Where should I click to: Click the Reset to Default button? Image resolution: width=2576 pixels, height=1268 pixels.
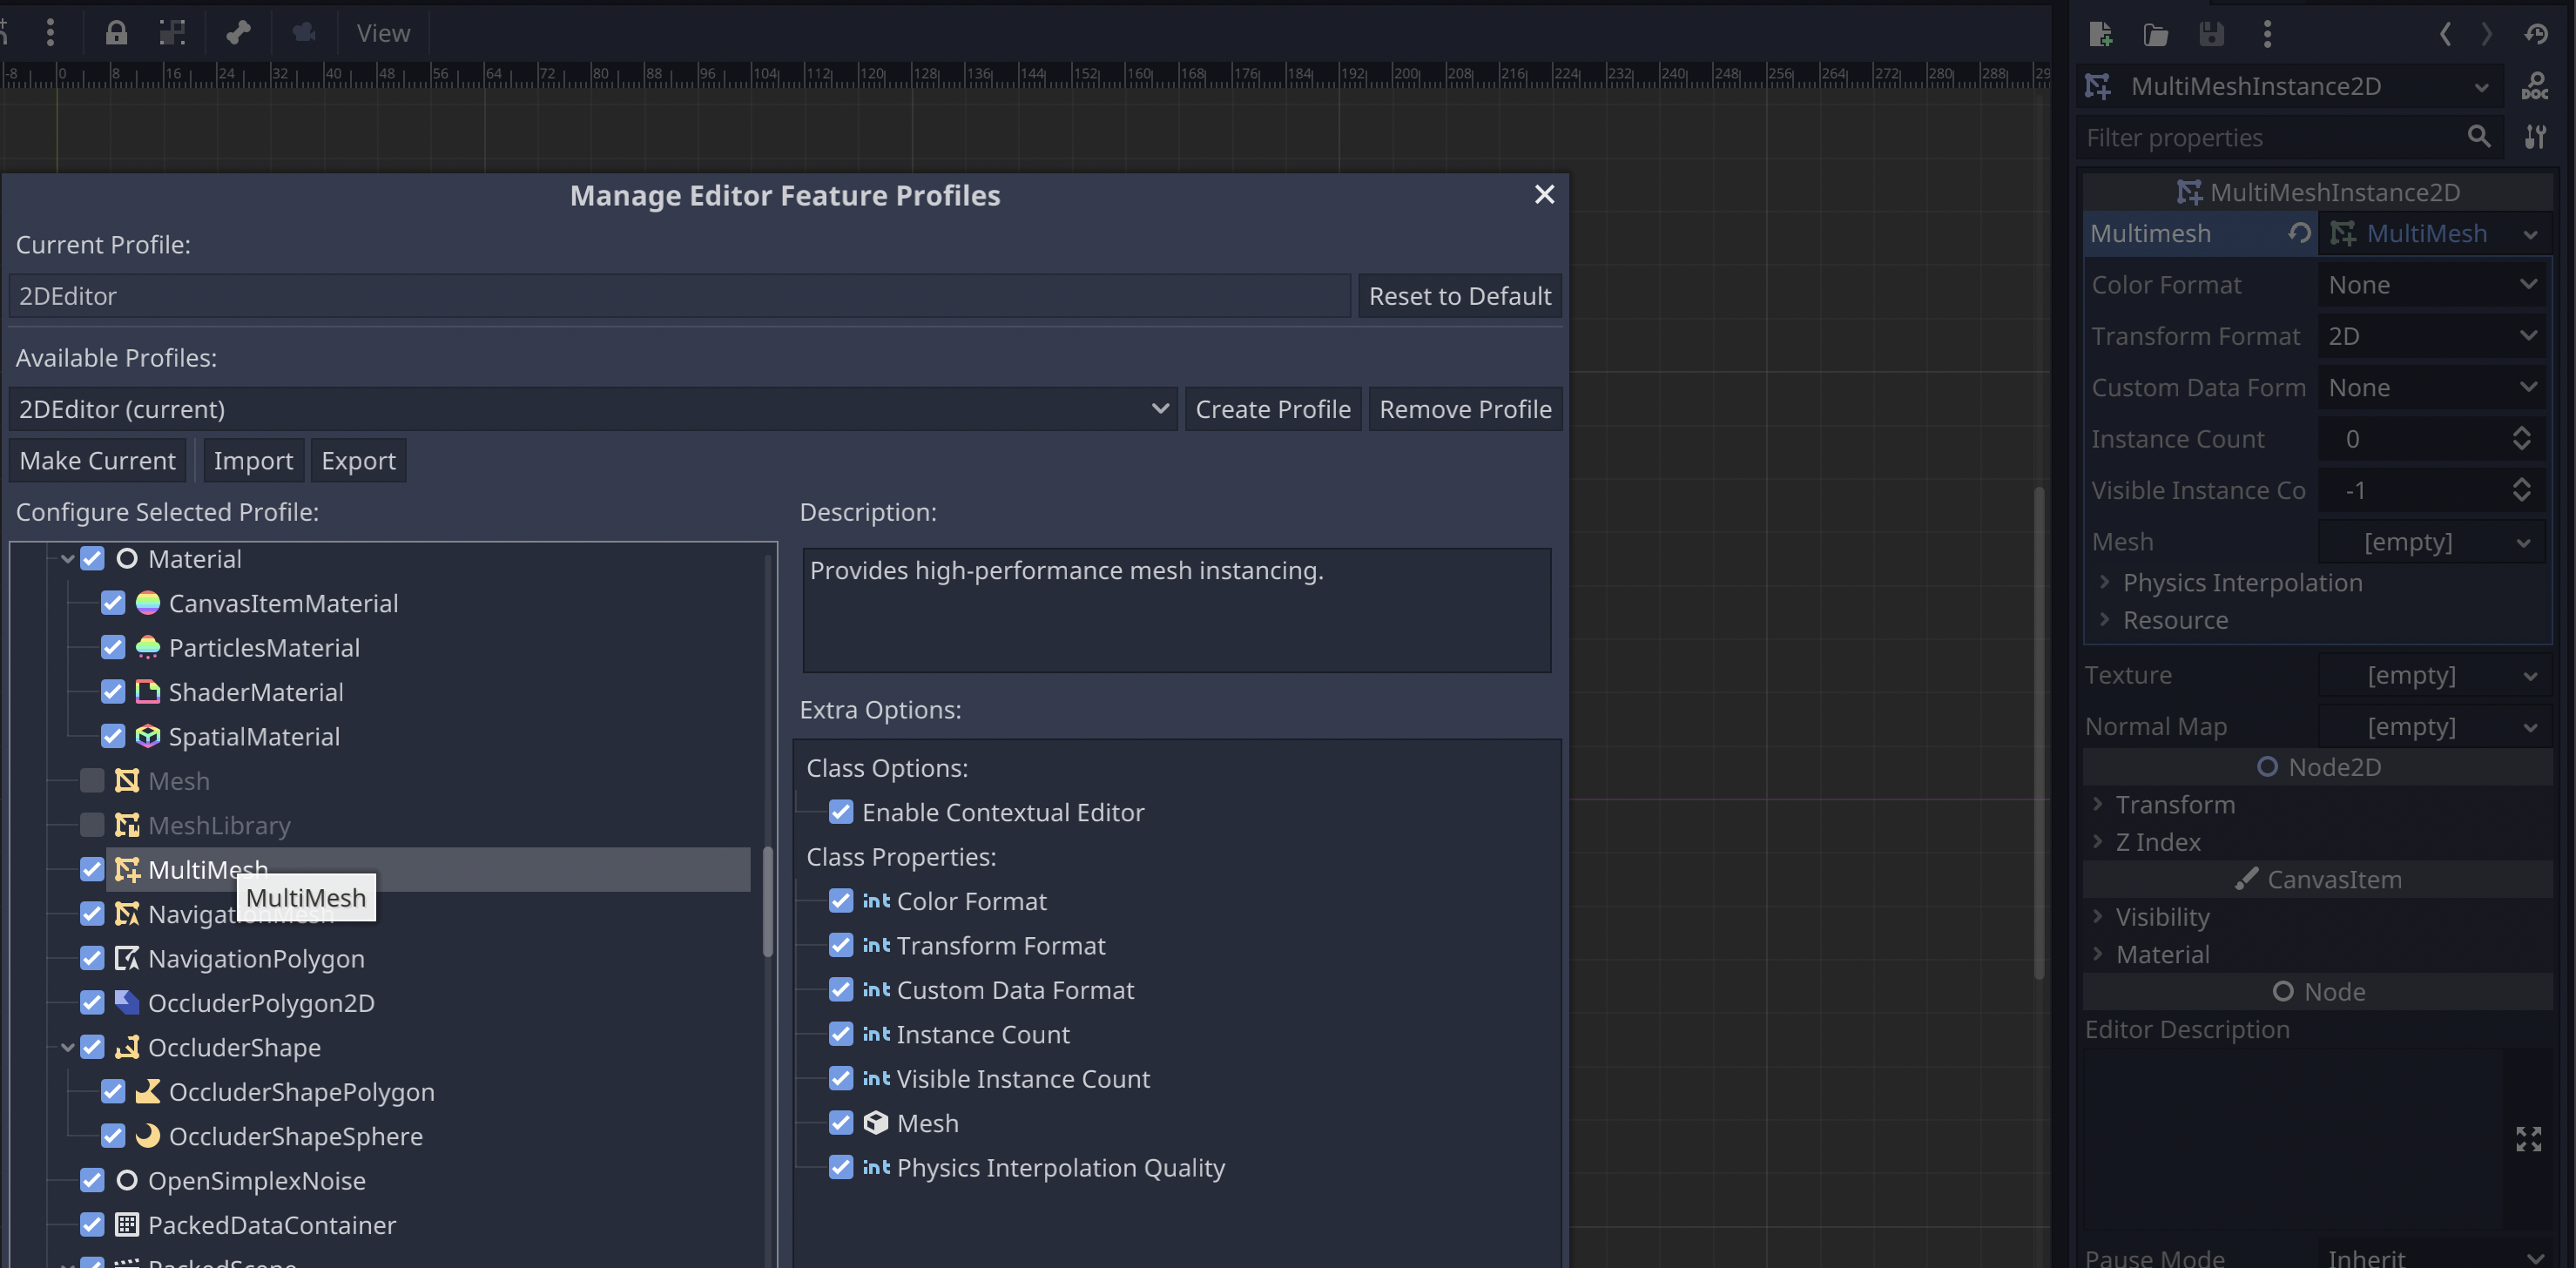1460,295
